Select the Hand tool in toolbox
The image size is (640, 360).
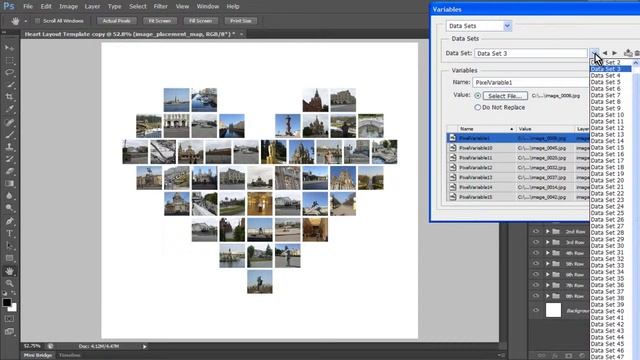click(x=9, y=271)
